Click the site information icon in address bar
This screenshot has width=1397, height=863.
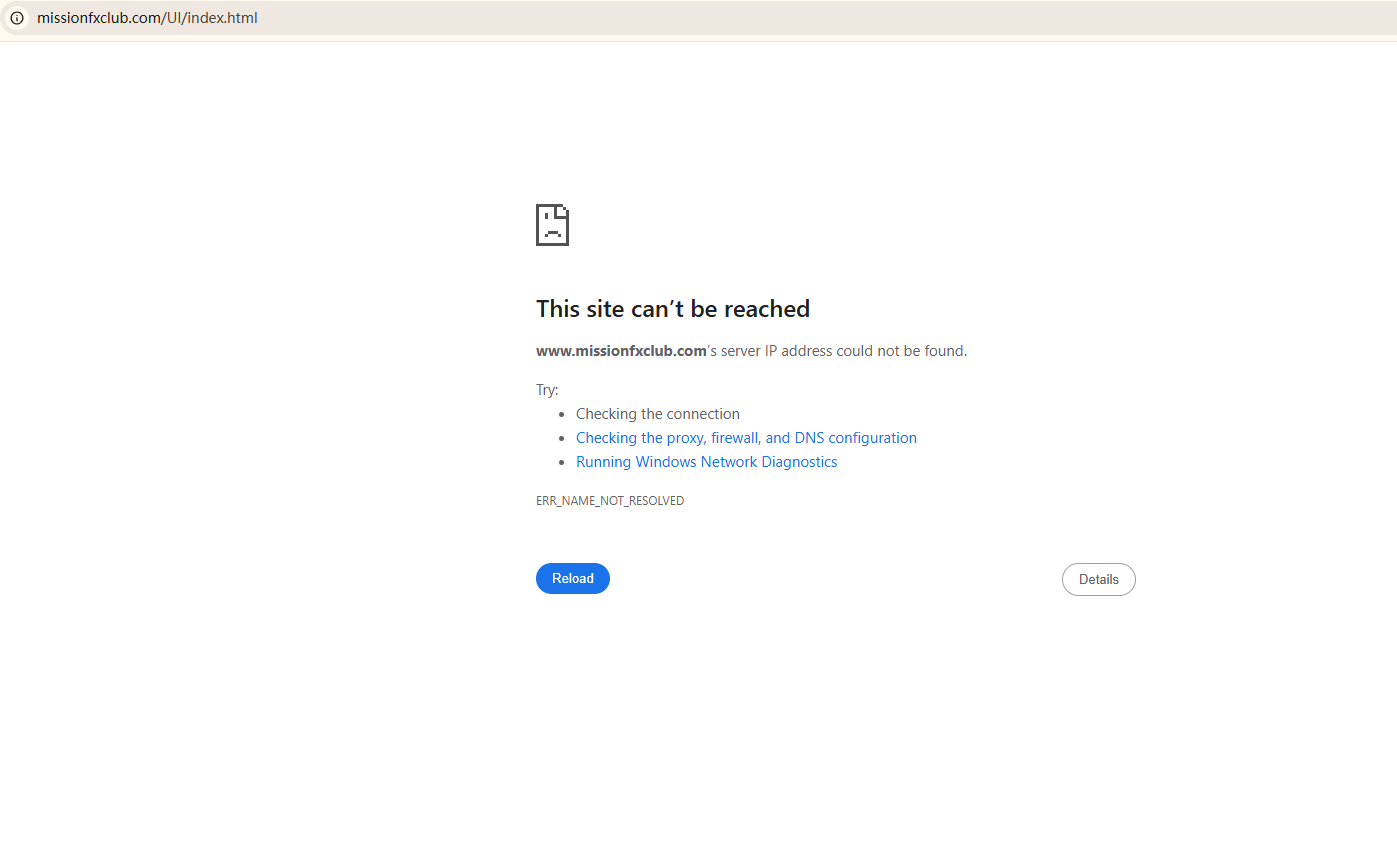tap(16, 18)
